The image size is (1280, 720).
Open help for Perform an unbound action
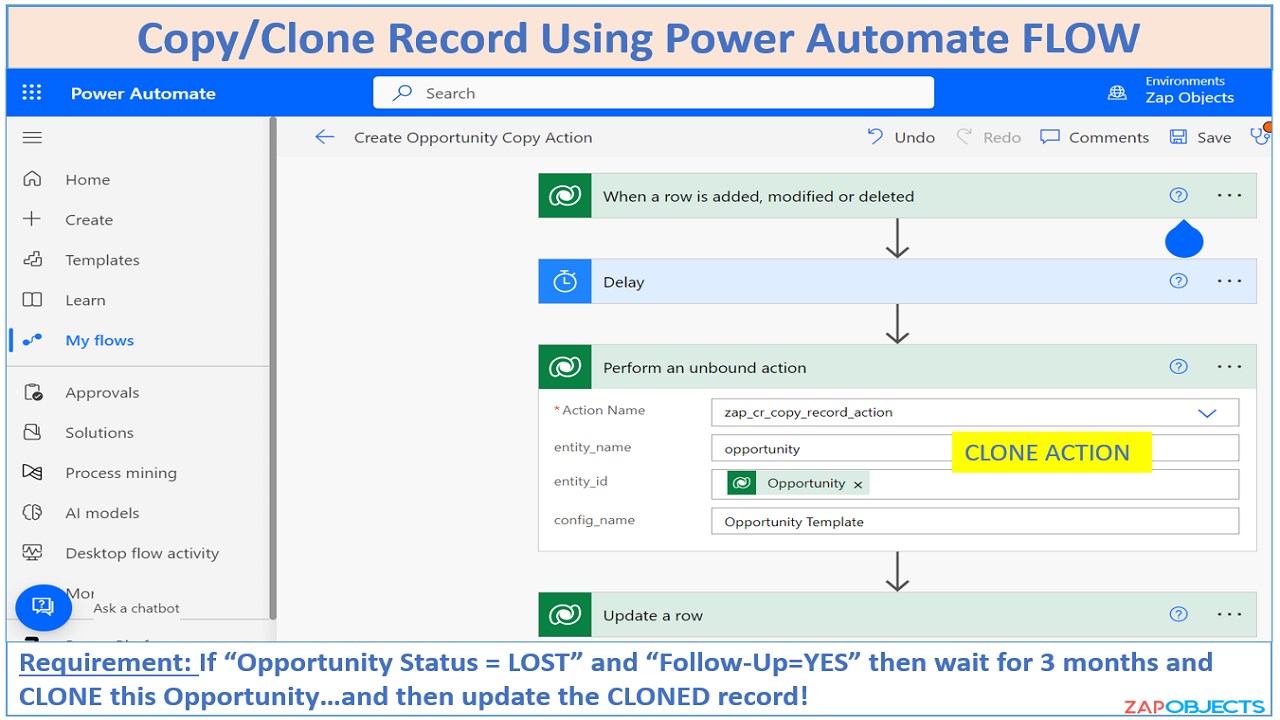point(1178,367)
